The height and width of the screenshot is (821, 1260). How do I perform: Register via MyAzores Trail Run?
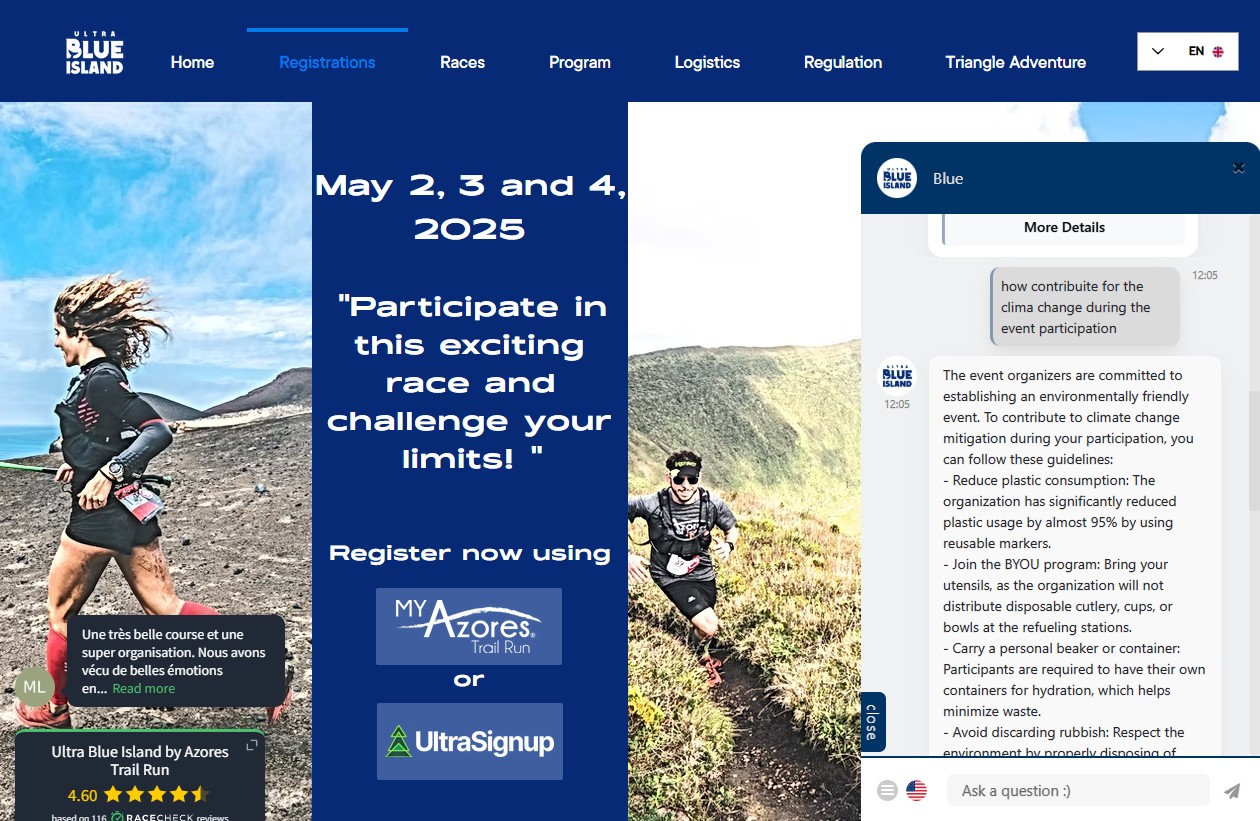tap(469, 626)
